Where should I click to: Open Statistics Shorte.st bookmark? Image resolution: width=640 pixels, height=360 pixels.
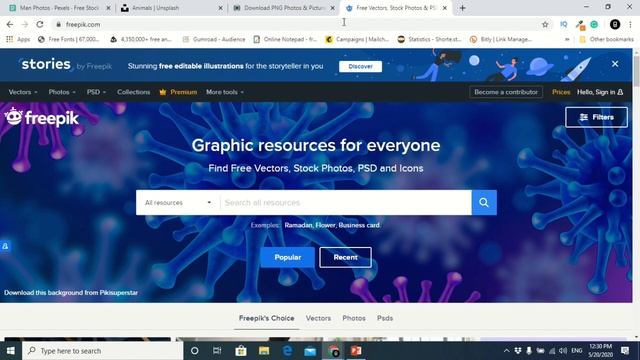[x=429, y=39]
